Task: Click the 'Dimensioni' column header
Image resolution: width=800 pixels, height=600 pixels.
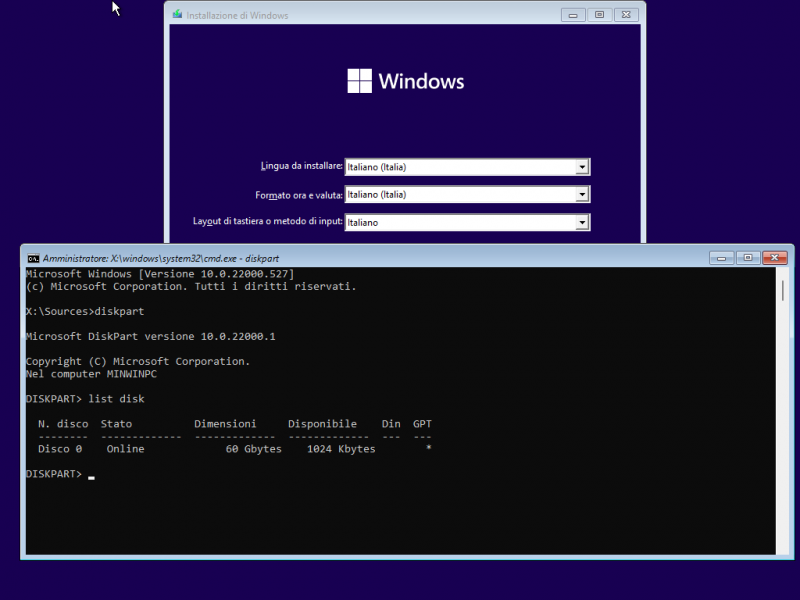Action: 225,424
